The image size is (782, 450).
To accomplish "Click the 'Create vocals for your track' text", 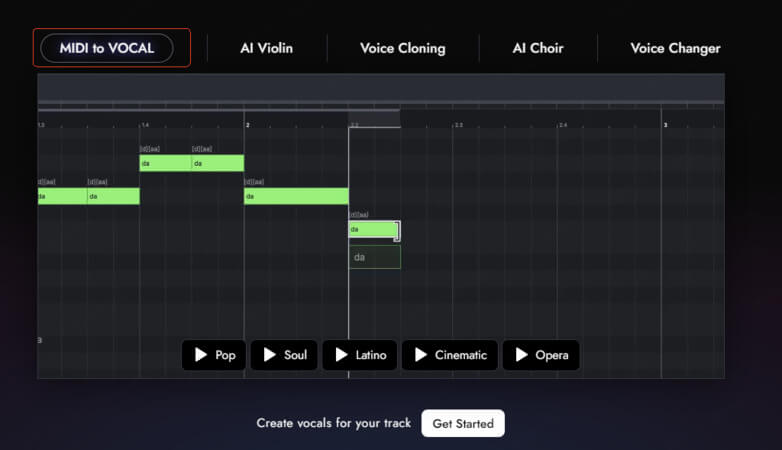I will 334,423.
